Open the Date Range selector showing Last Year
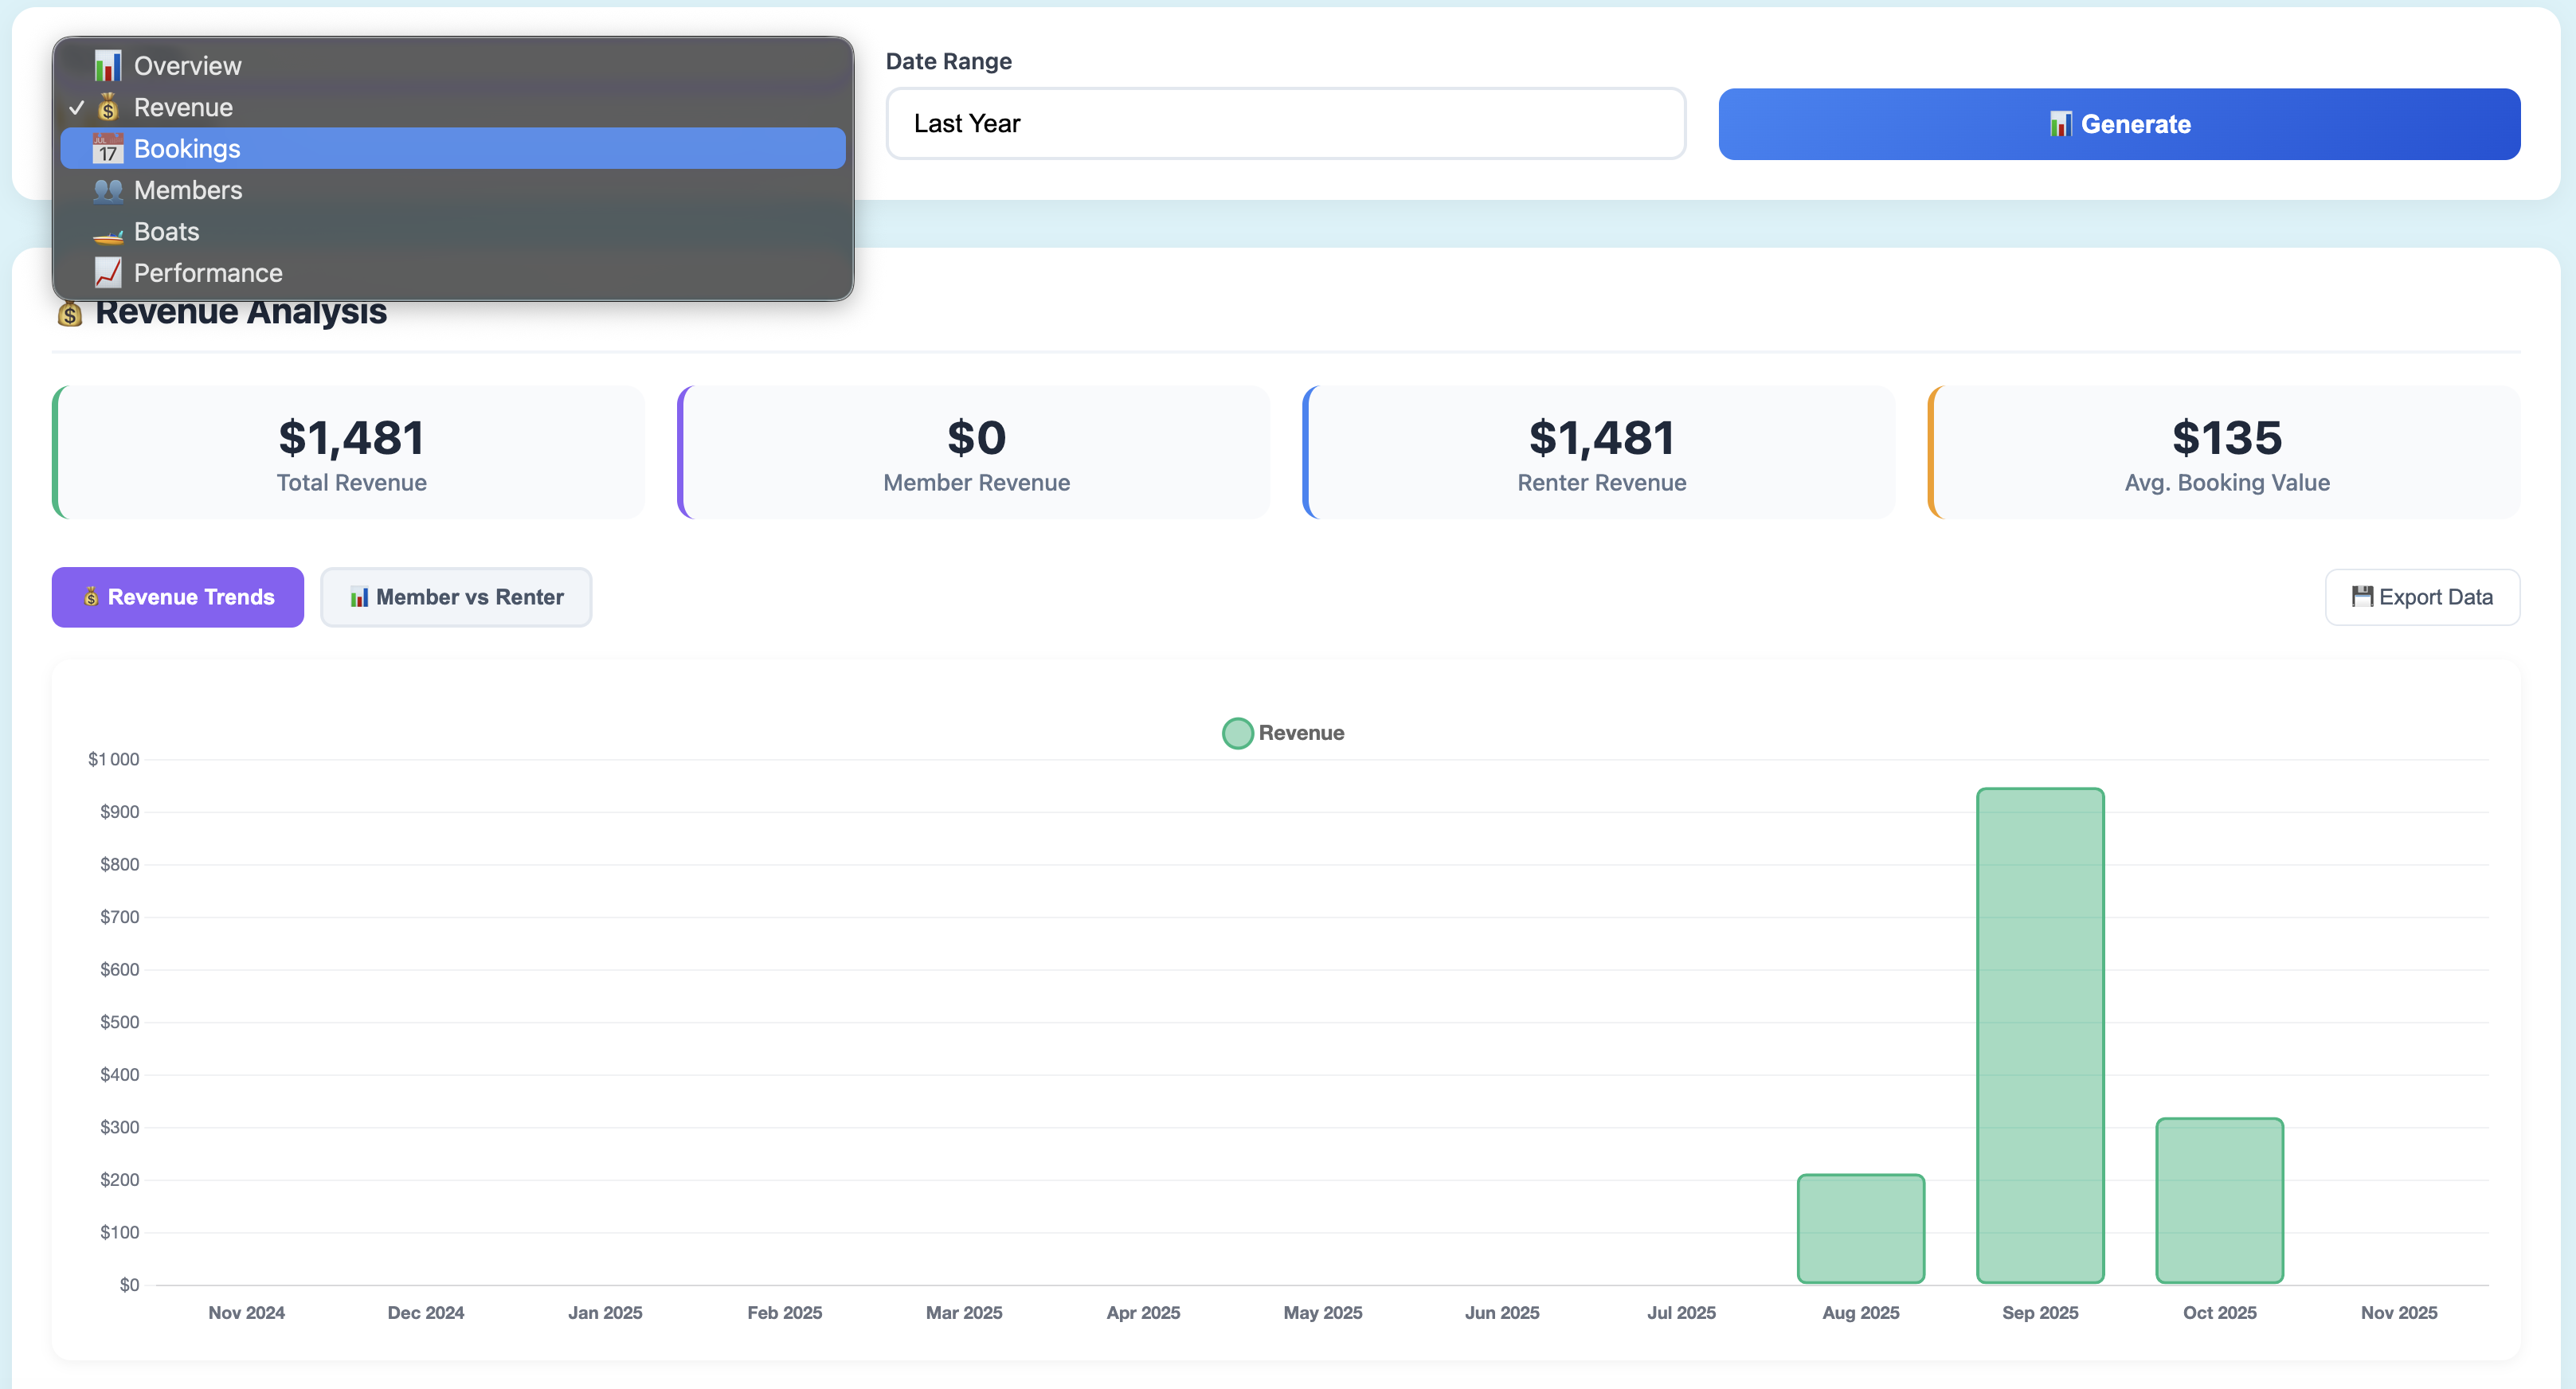 click(x=1285, y=123)
